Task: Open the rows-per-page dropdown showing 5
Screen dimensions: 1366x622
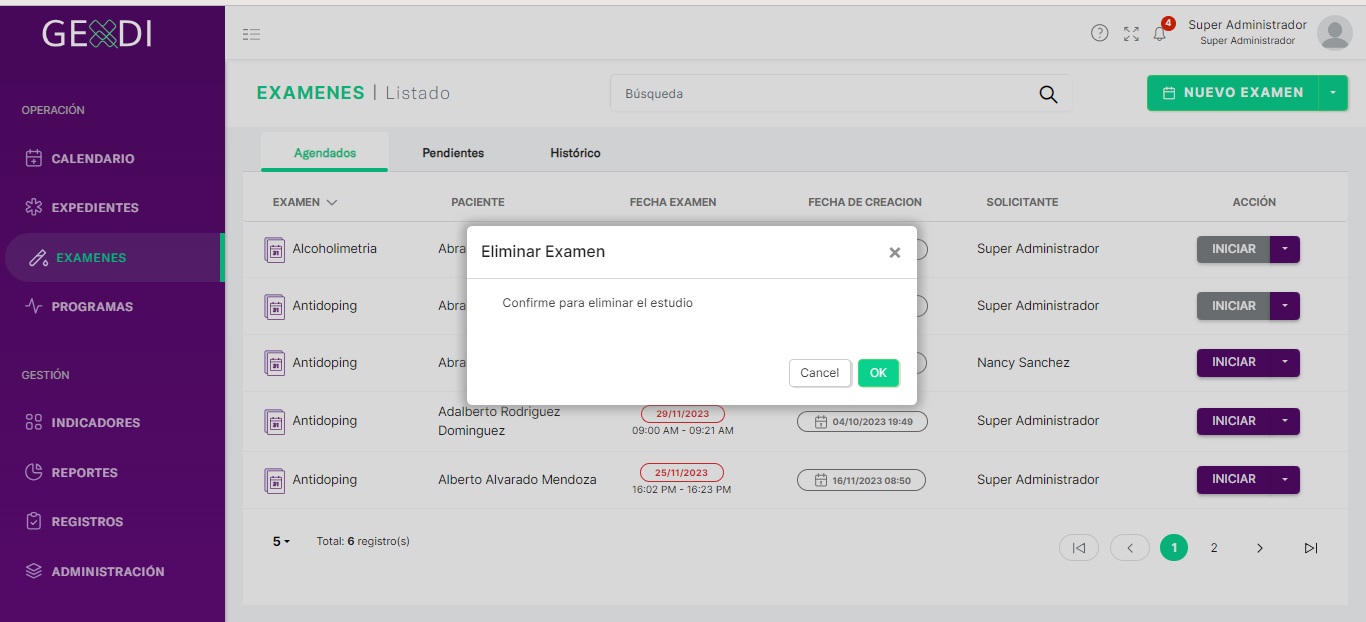Action: tap(281, 541)
